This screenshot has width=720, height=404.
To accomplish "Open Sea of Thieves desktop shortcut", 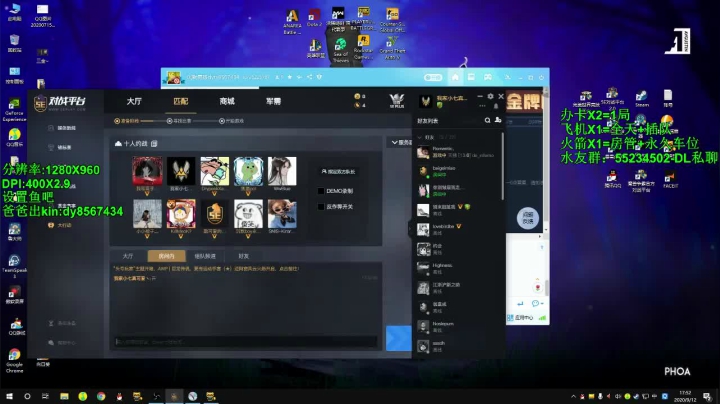I will tap(340, 50).
